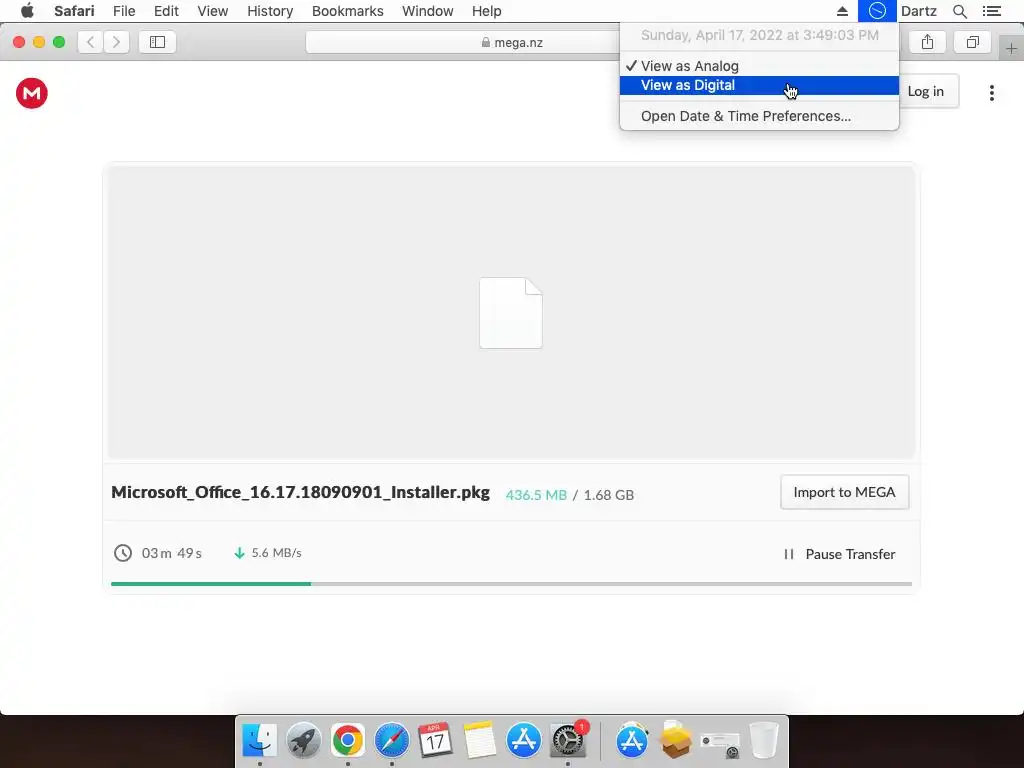Click the Log in button
Image resolution: width=1024 pixels, height=768 pixels.
click(x=927, y=91)
